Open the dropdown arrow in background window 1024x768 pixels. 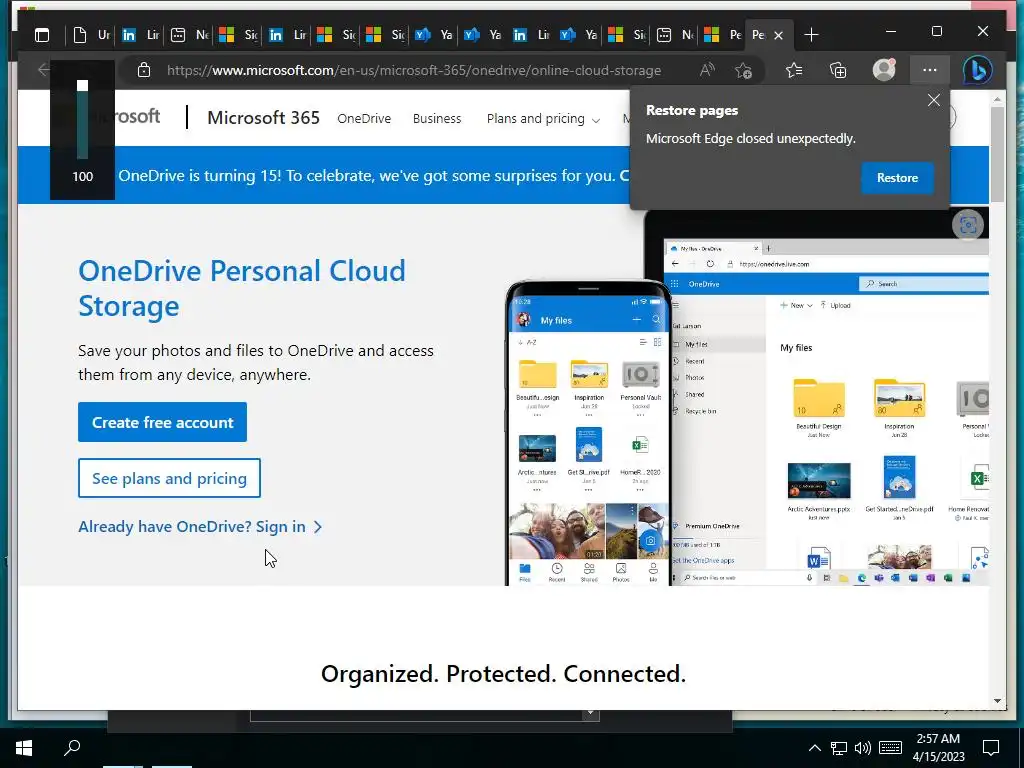[590, 714]
